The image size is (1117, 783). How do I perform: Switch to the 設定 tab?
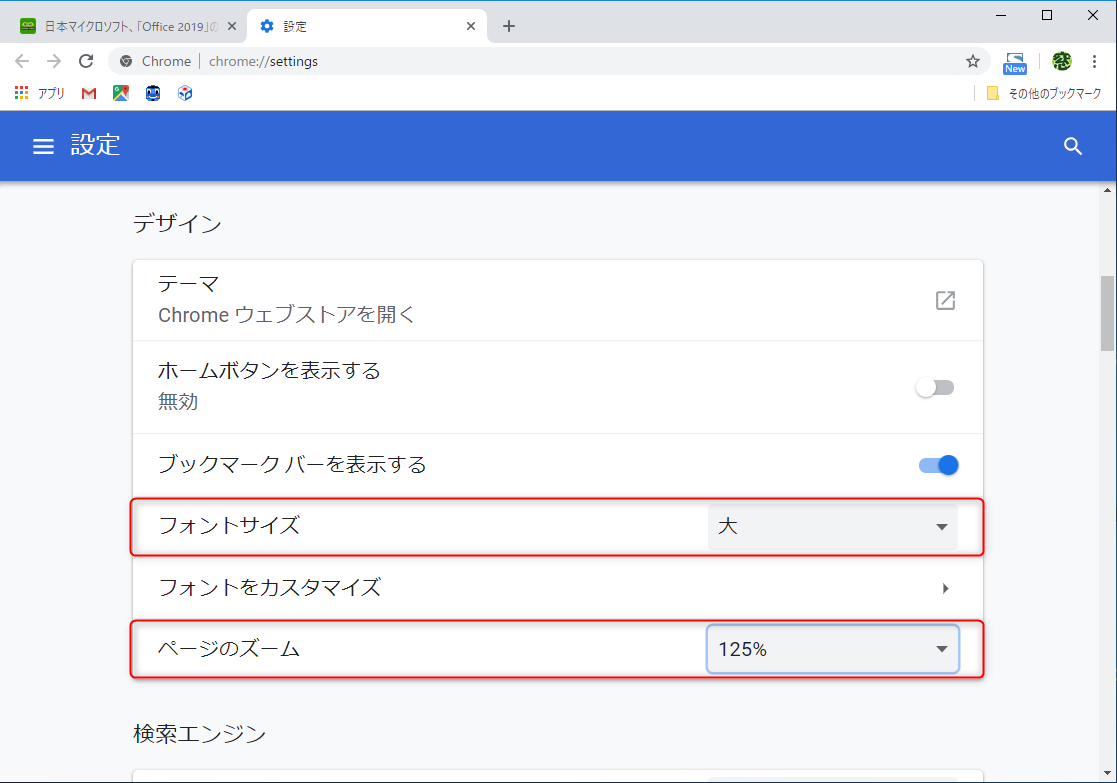click(x=350, y=25)
